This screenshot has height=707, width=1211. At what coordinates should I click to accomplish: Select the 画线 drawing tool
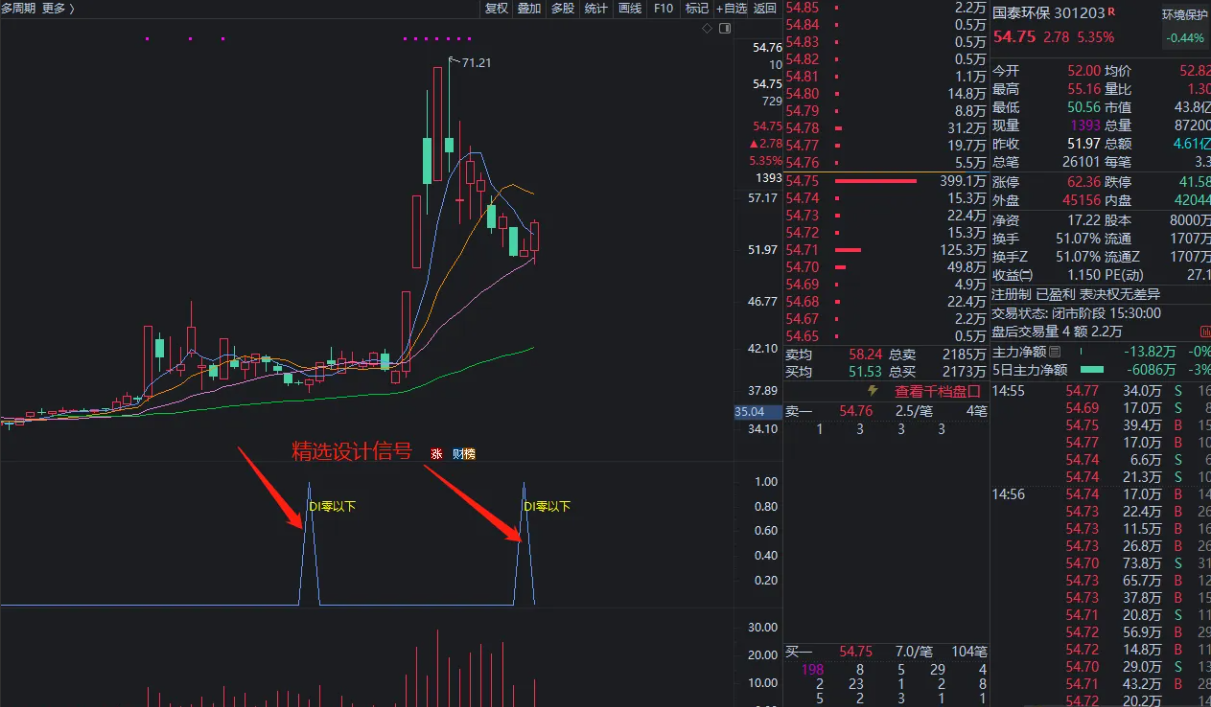point(629,8)
